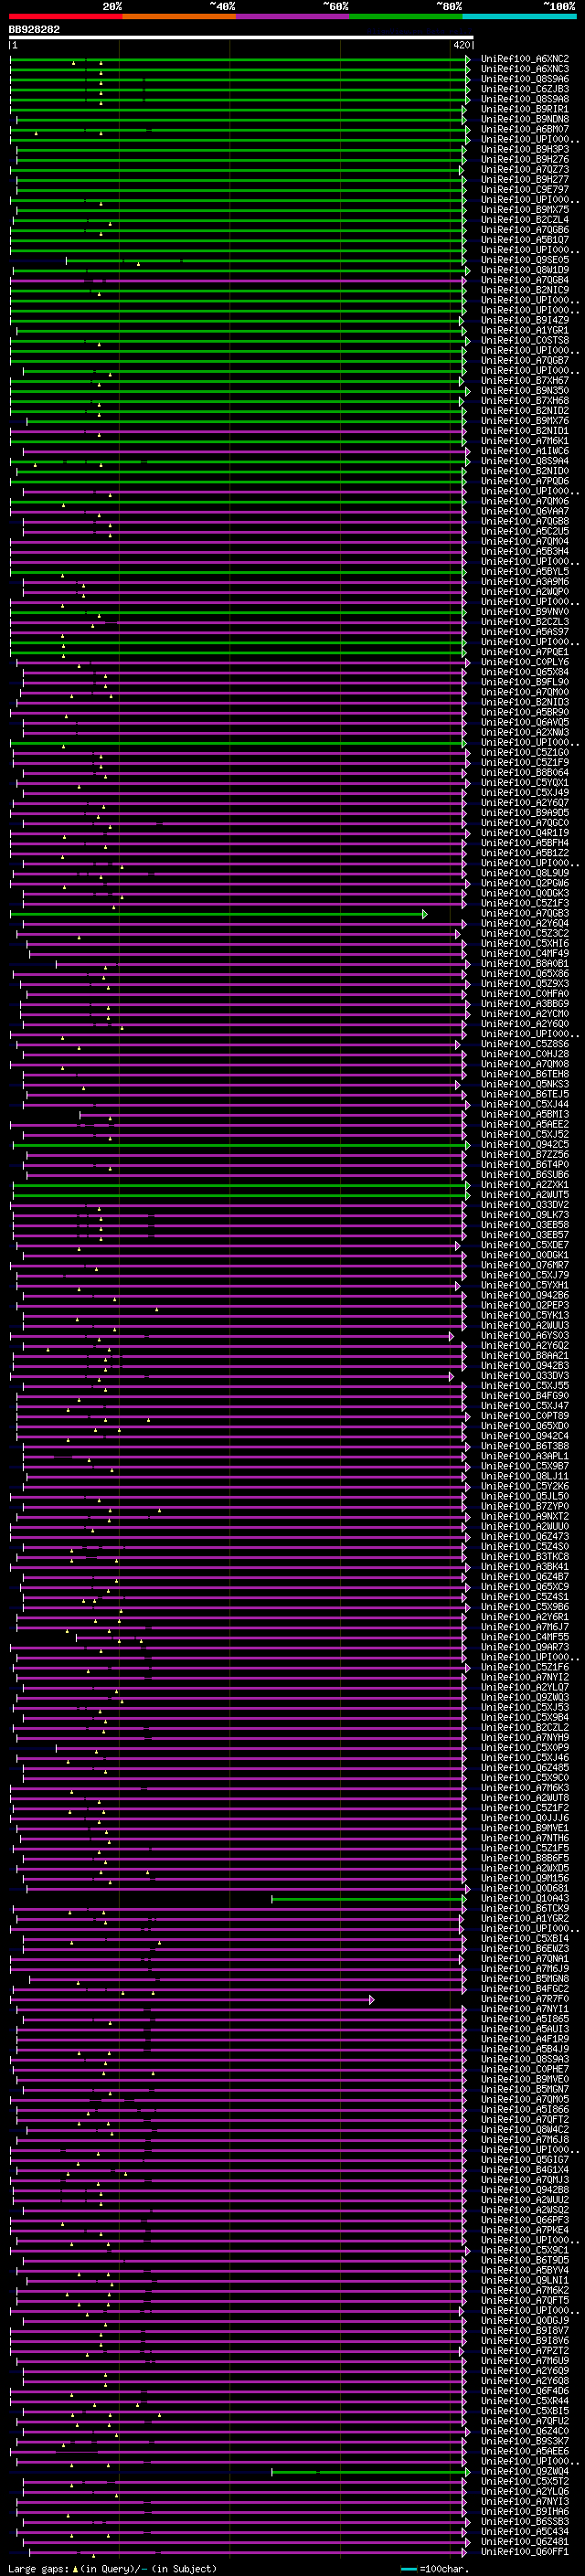
Task: Open hit UniRef100_Q33DV2
Action: (525, 1205)
